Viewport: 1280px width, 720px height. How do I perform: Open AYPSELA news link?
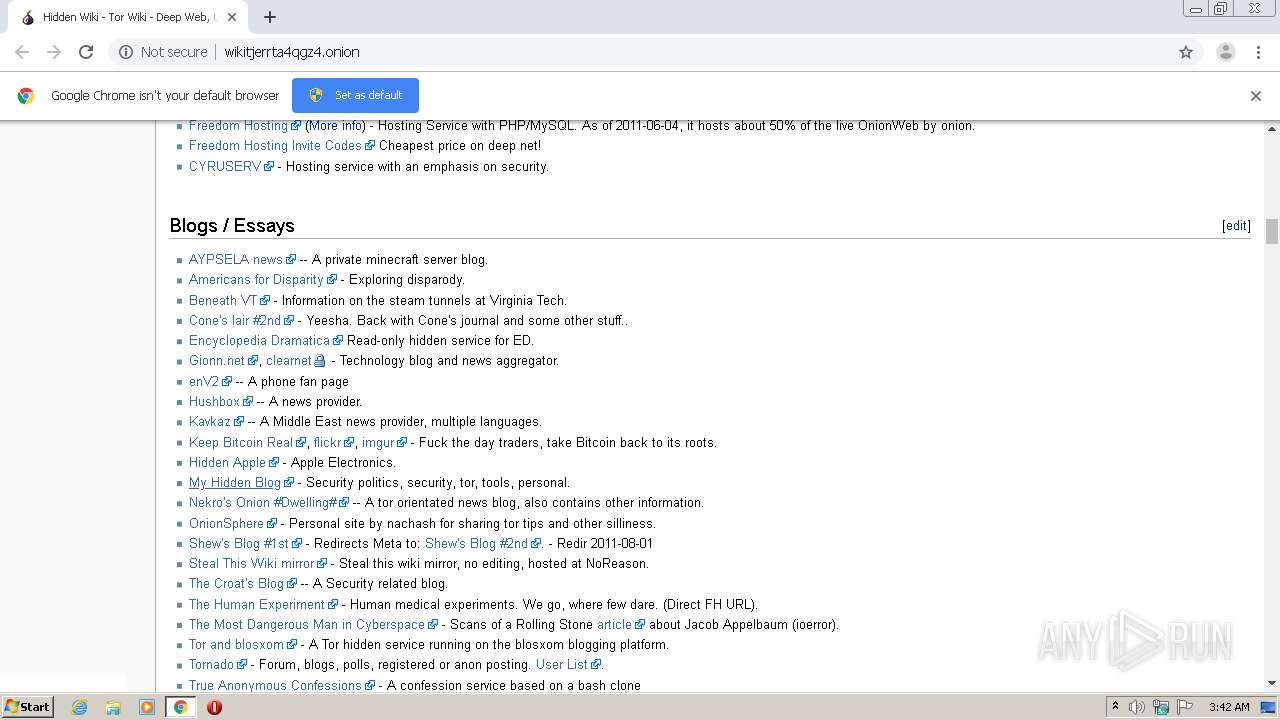236,260
